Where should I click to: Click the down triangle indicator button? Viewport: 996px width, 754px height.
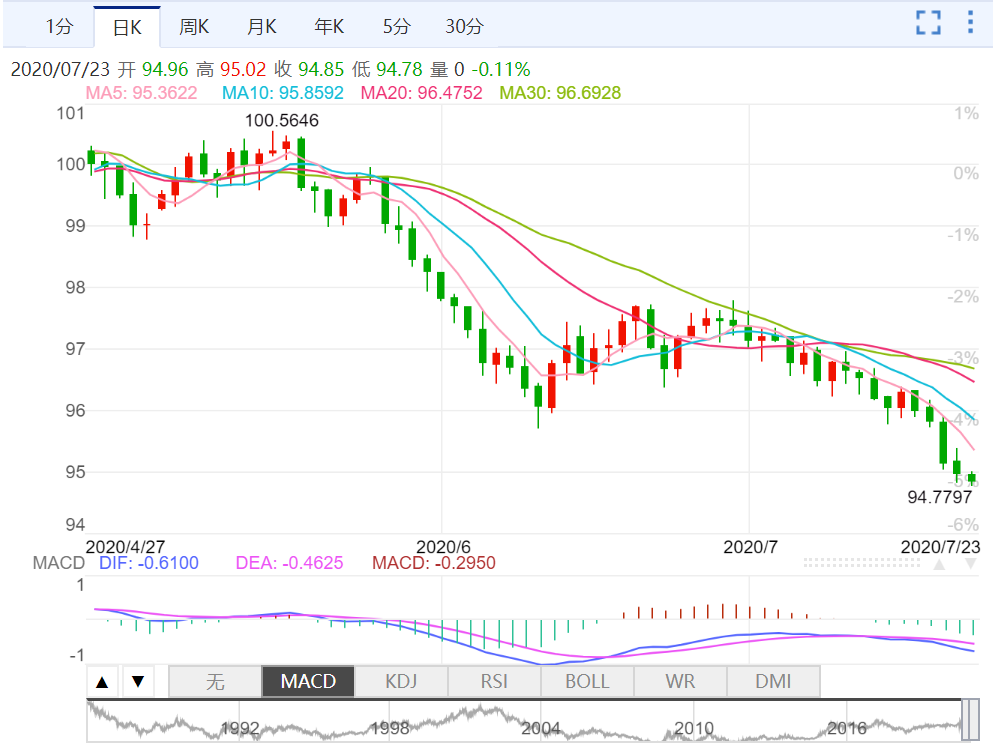point(138,682)
